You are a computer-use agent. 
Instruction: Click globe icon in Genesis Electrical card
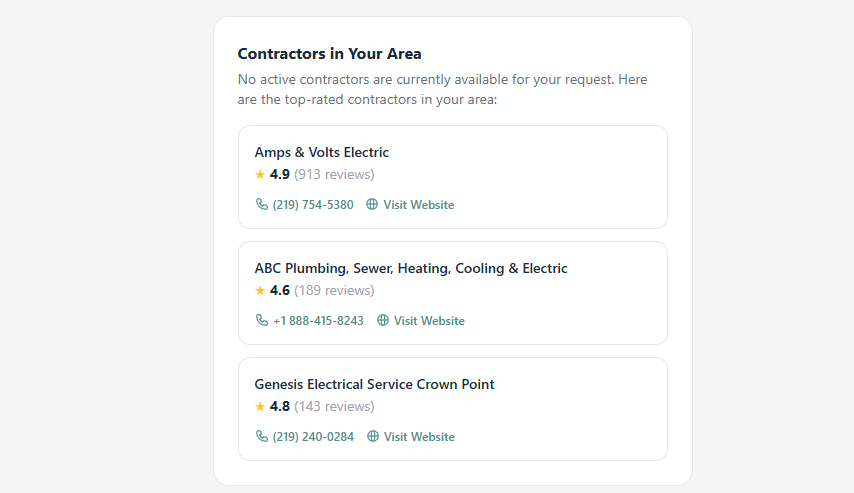point(373,436)
